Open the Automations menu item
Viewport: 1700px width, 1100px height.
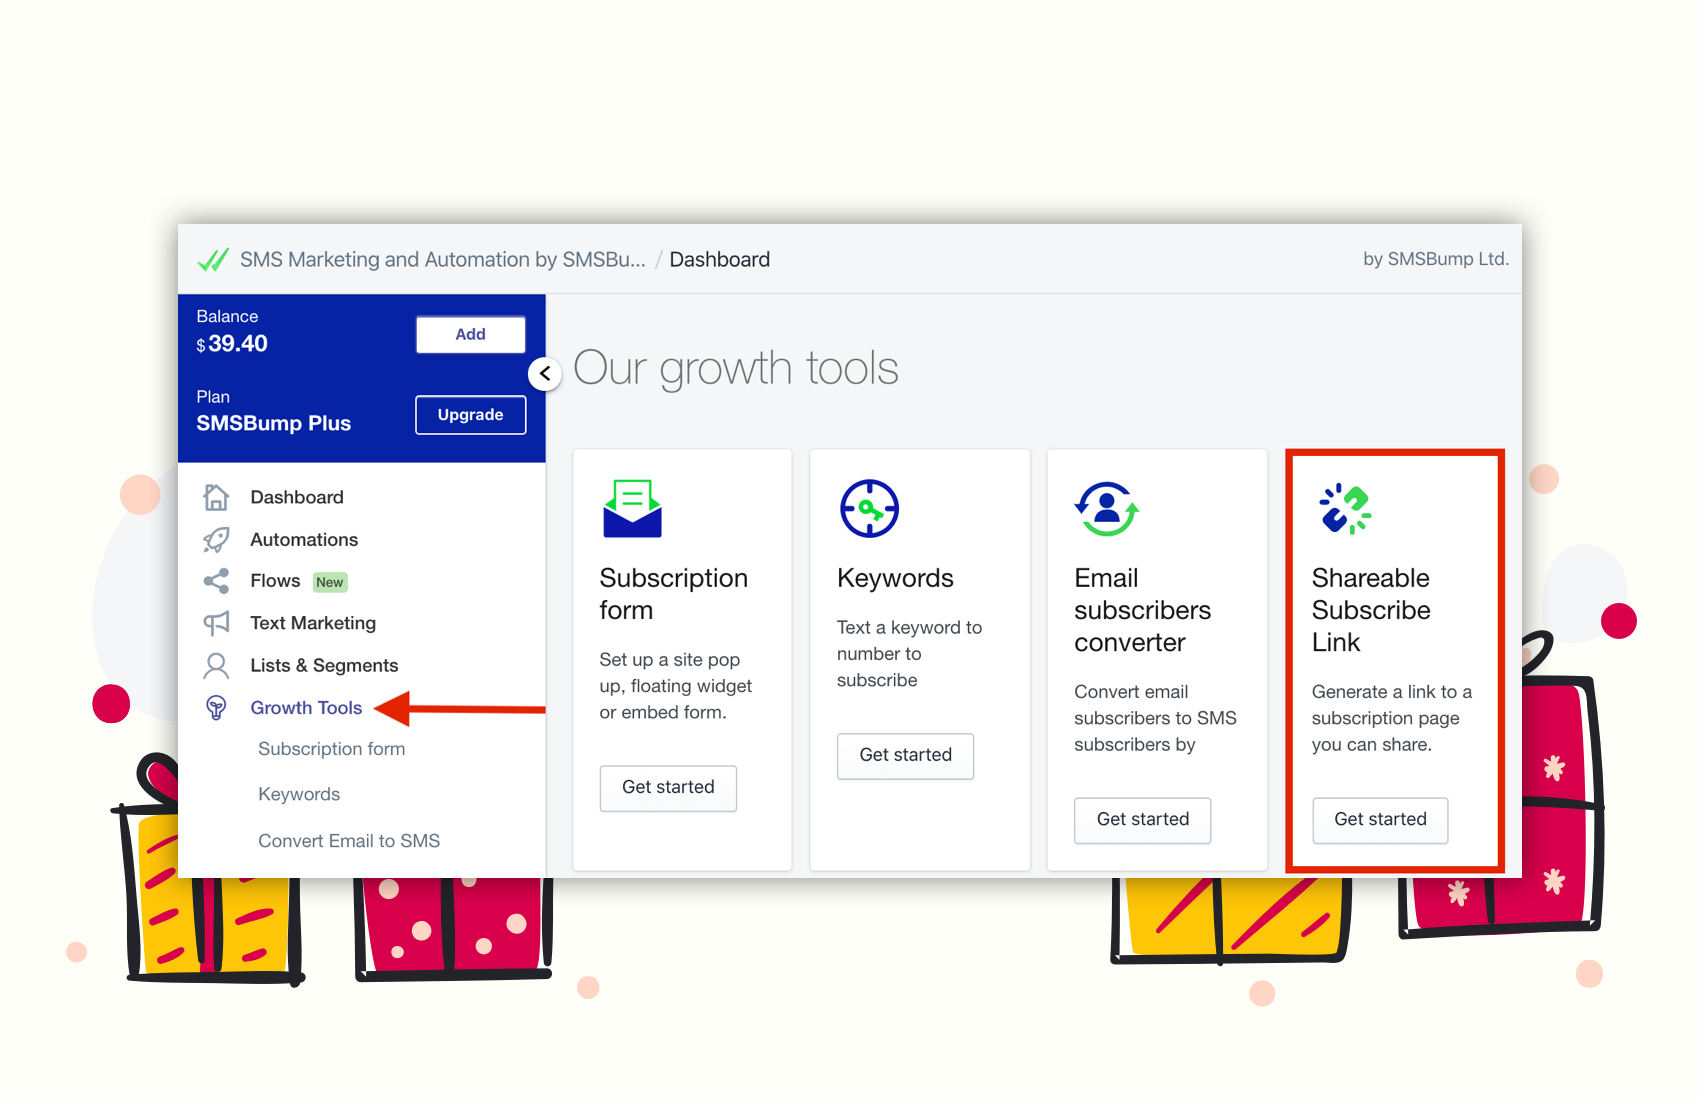coord(304,540)
